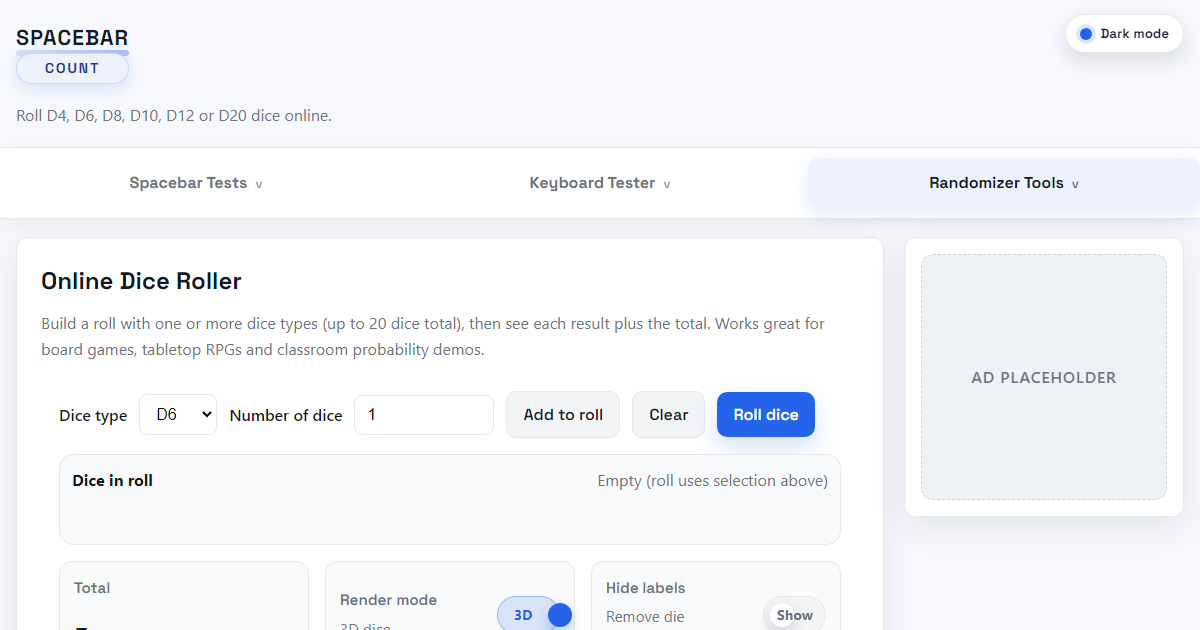Click 'Roll D4, D6, D8' tagline text

tap(174, 116)
